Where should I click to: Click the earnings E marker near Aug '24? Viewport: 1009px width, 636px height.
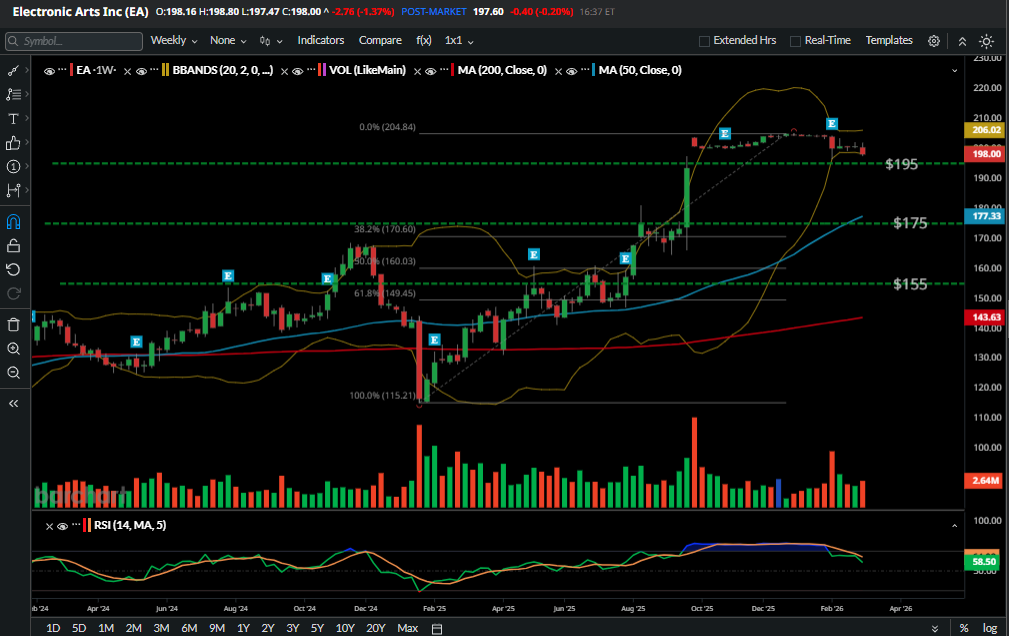[228, 276]
